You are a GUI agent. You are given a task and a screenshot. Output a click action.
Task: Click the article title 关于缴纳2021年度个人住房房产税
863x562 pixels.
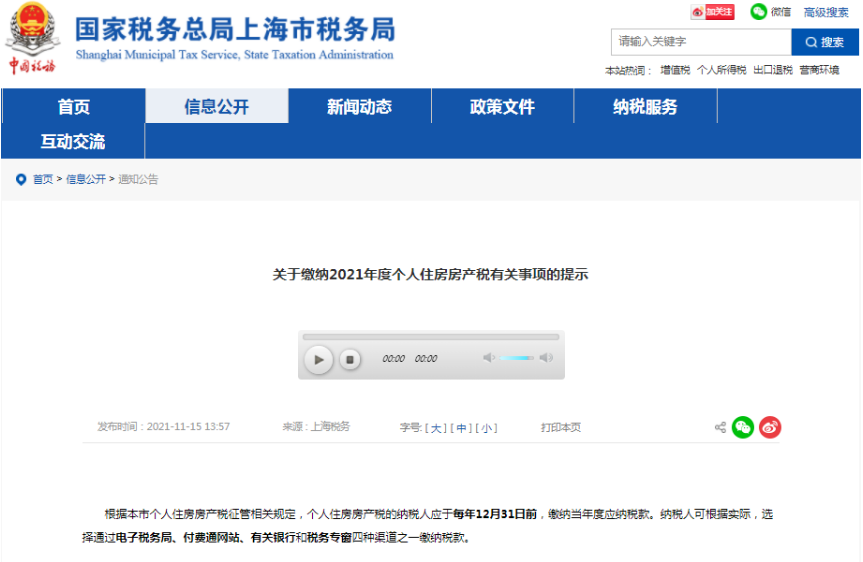[430, 274]
